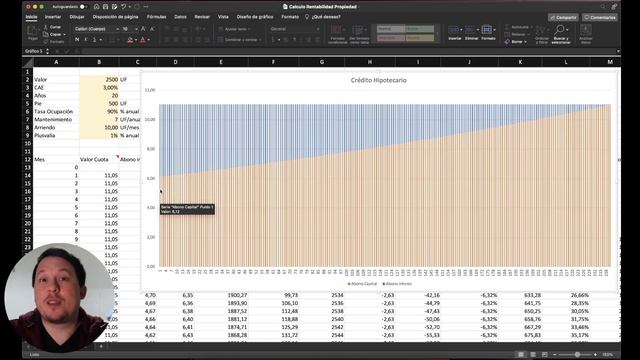Click the Undo arrow icon
Screen dimensions: 640x360
(x=123, y=7)
